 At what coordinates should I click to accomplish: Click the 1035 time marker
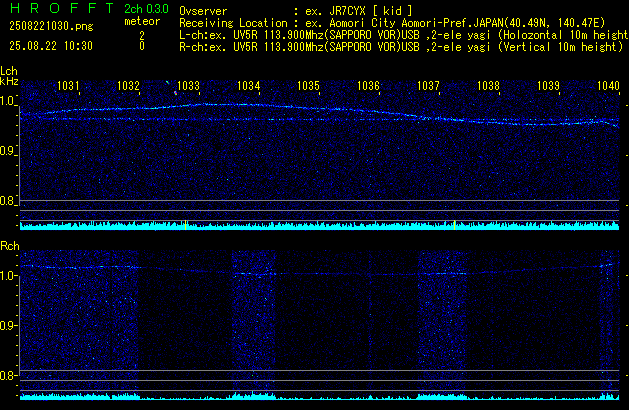308,86
